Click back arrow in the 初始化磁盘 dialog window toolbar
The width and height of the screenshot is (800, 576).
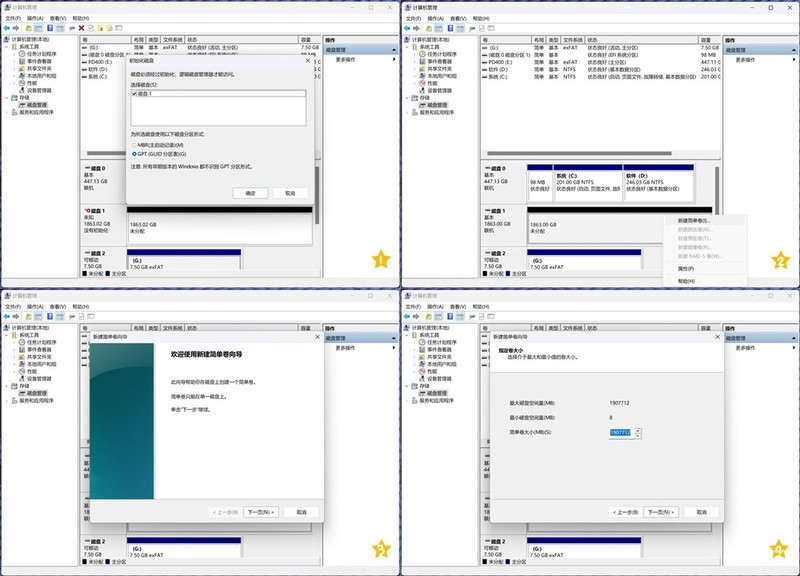pos(7,28)
